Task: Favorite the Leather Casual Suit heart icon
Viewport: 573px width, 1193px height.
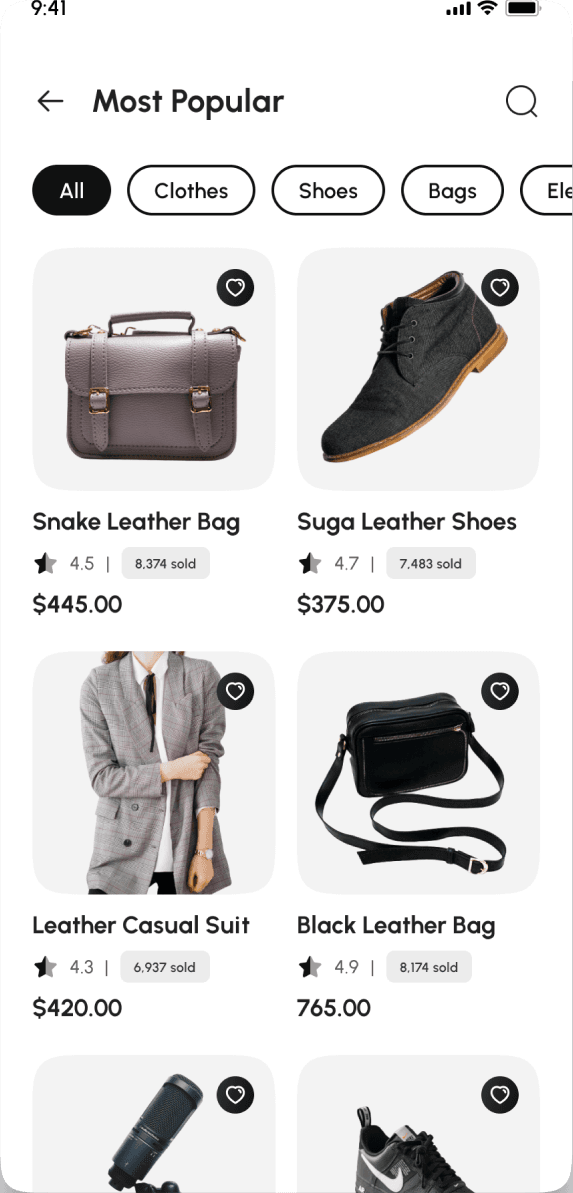Action: (235, 691)
